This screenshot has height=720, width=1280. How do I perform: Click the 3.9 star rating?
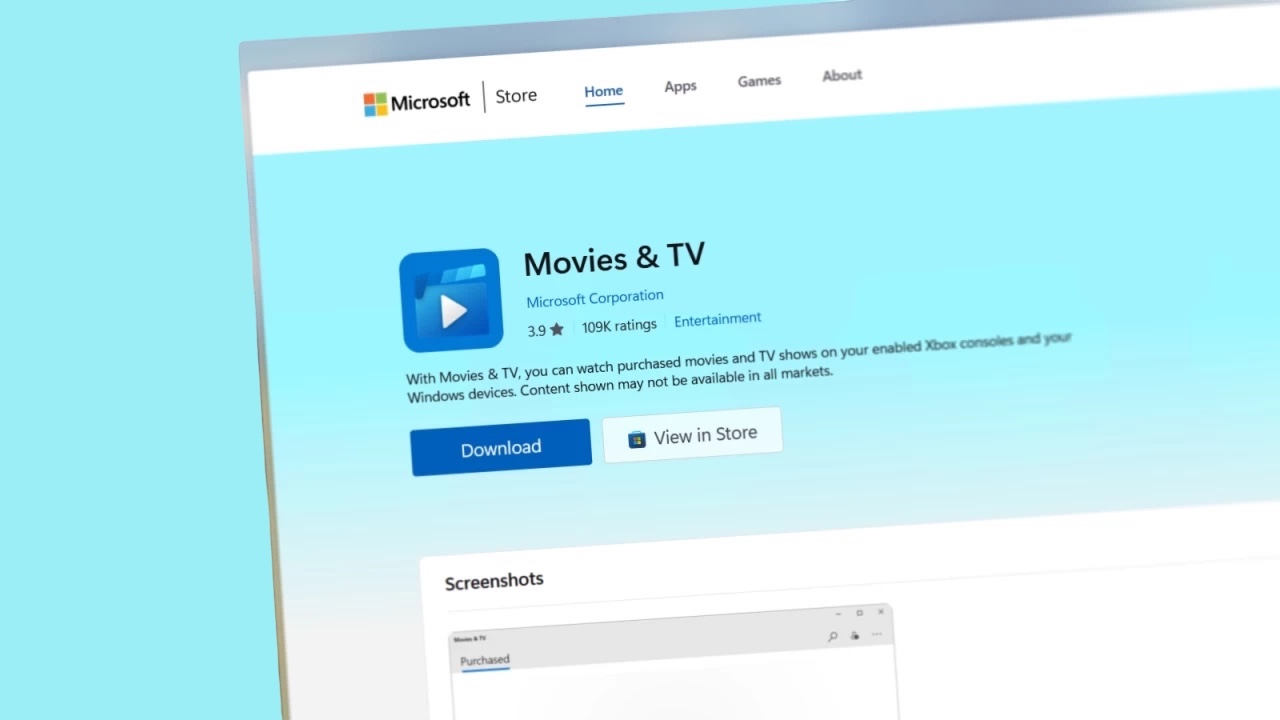(x=546, y=330)
